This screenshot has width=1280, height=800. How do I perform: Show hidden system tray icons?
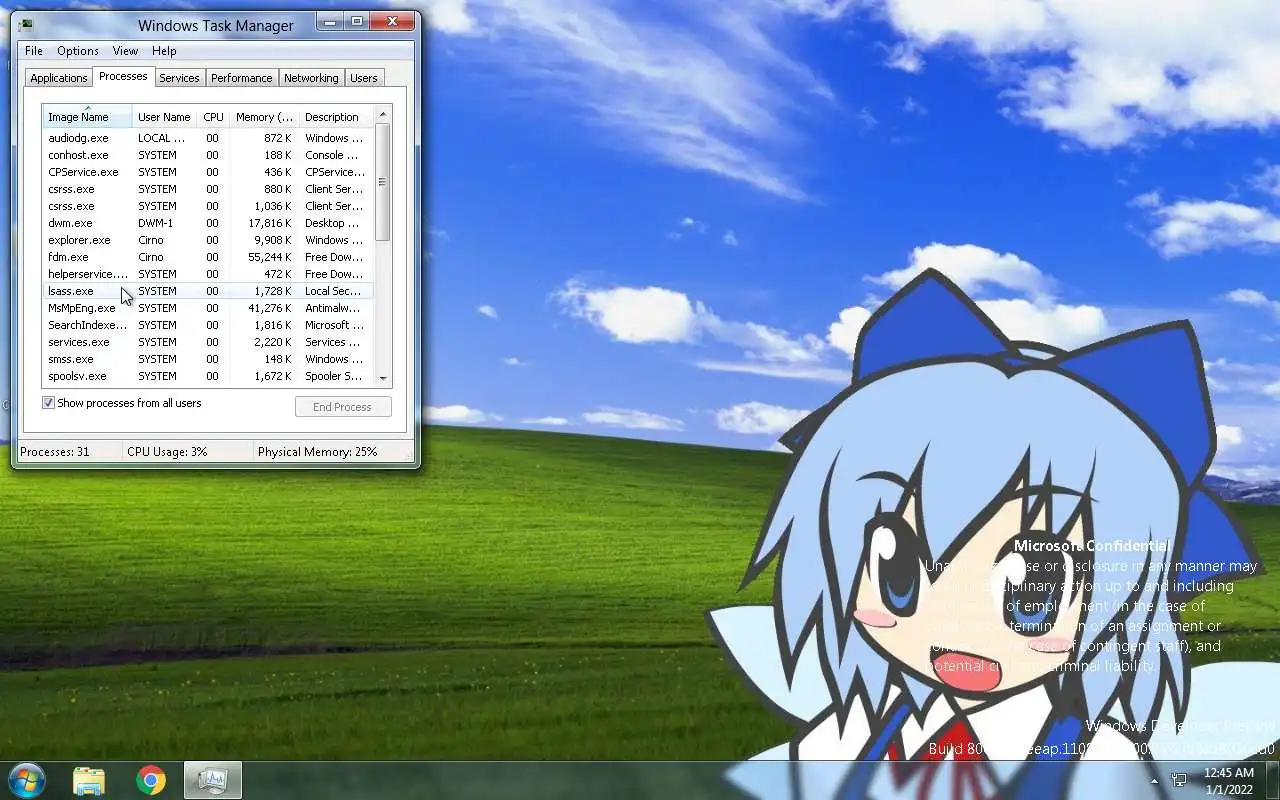pos(1154,781)
